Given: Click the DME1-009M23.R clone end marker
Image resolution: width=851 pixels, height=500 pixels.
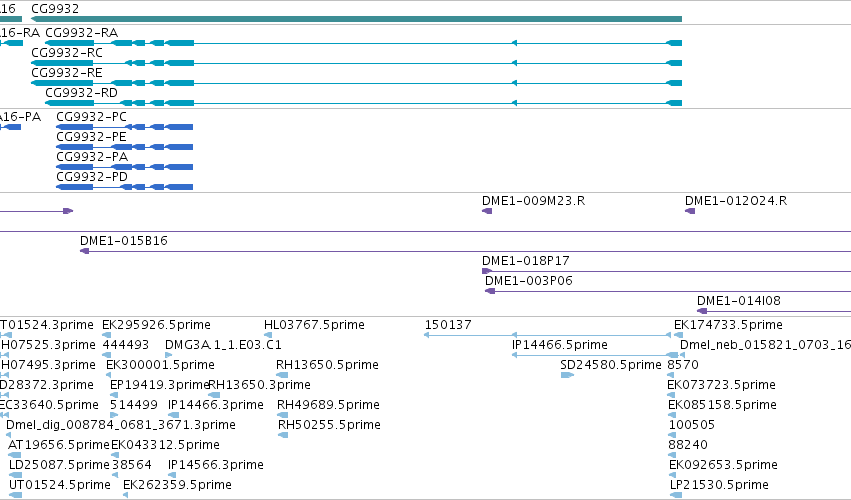Looking at the screenshot, I should [x=487, y=211].
